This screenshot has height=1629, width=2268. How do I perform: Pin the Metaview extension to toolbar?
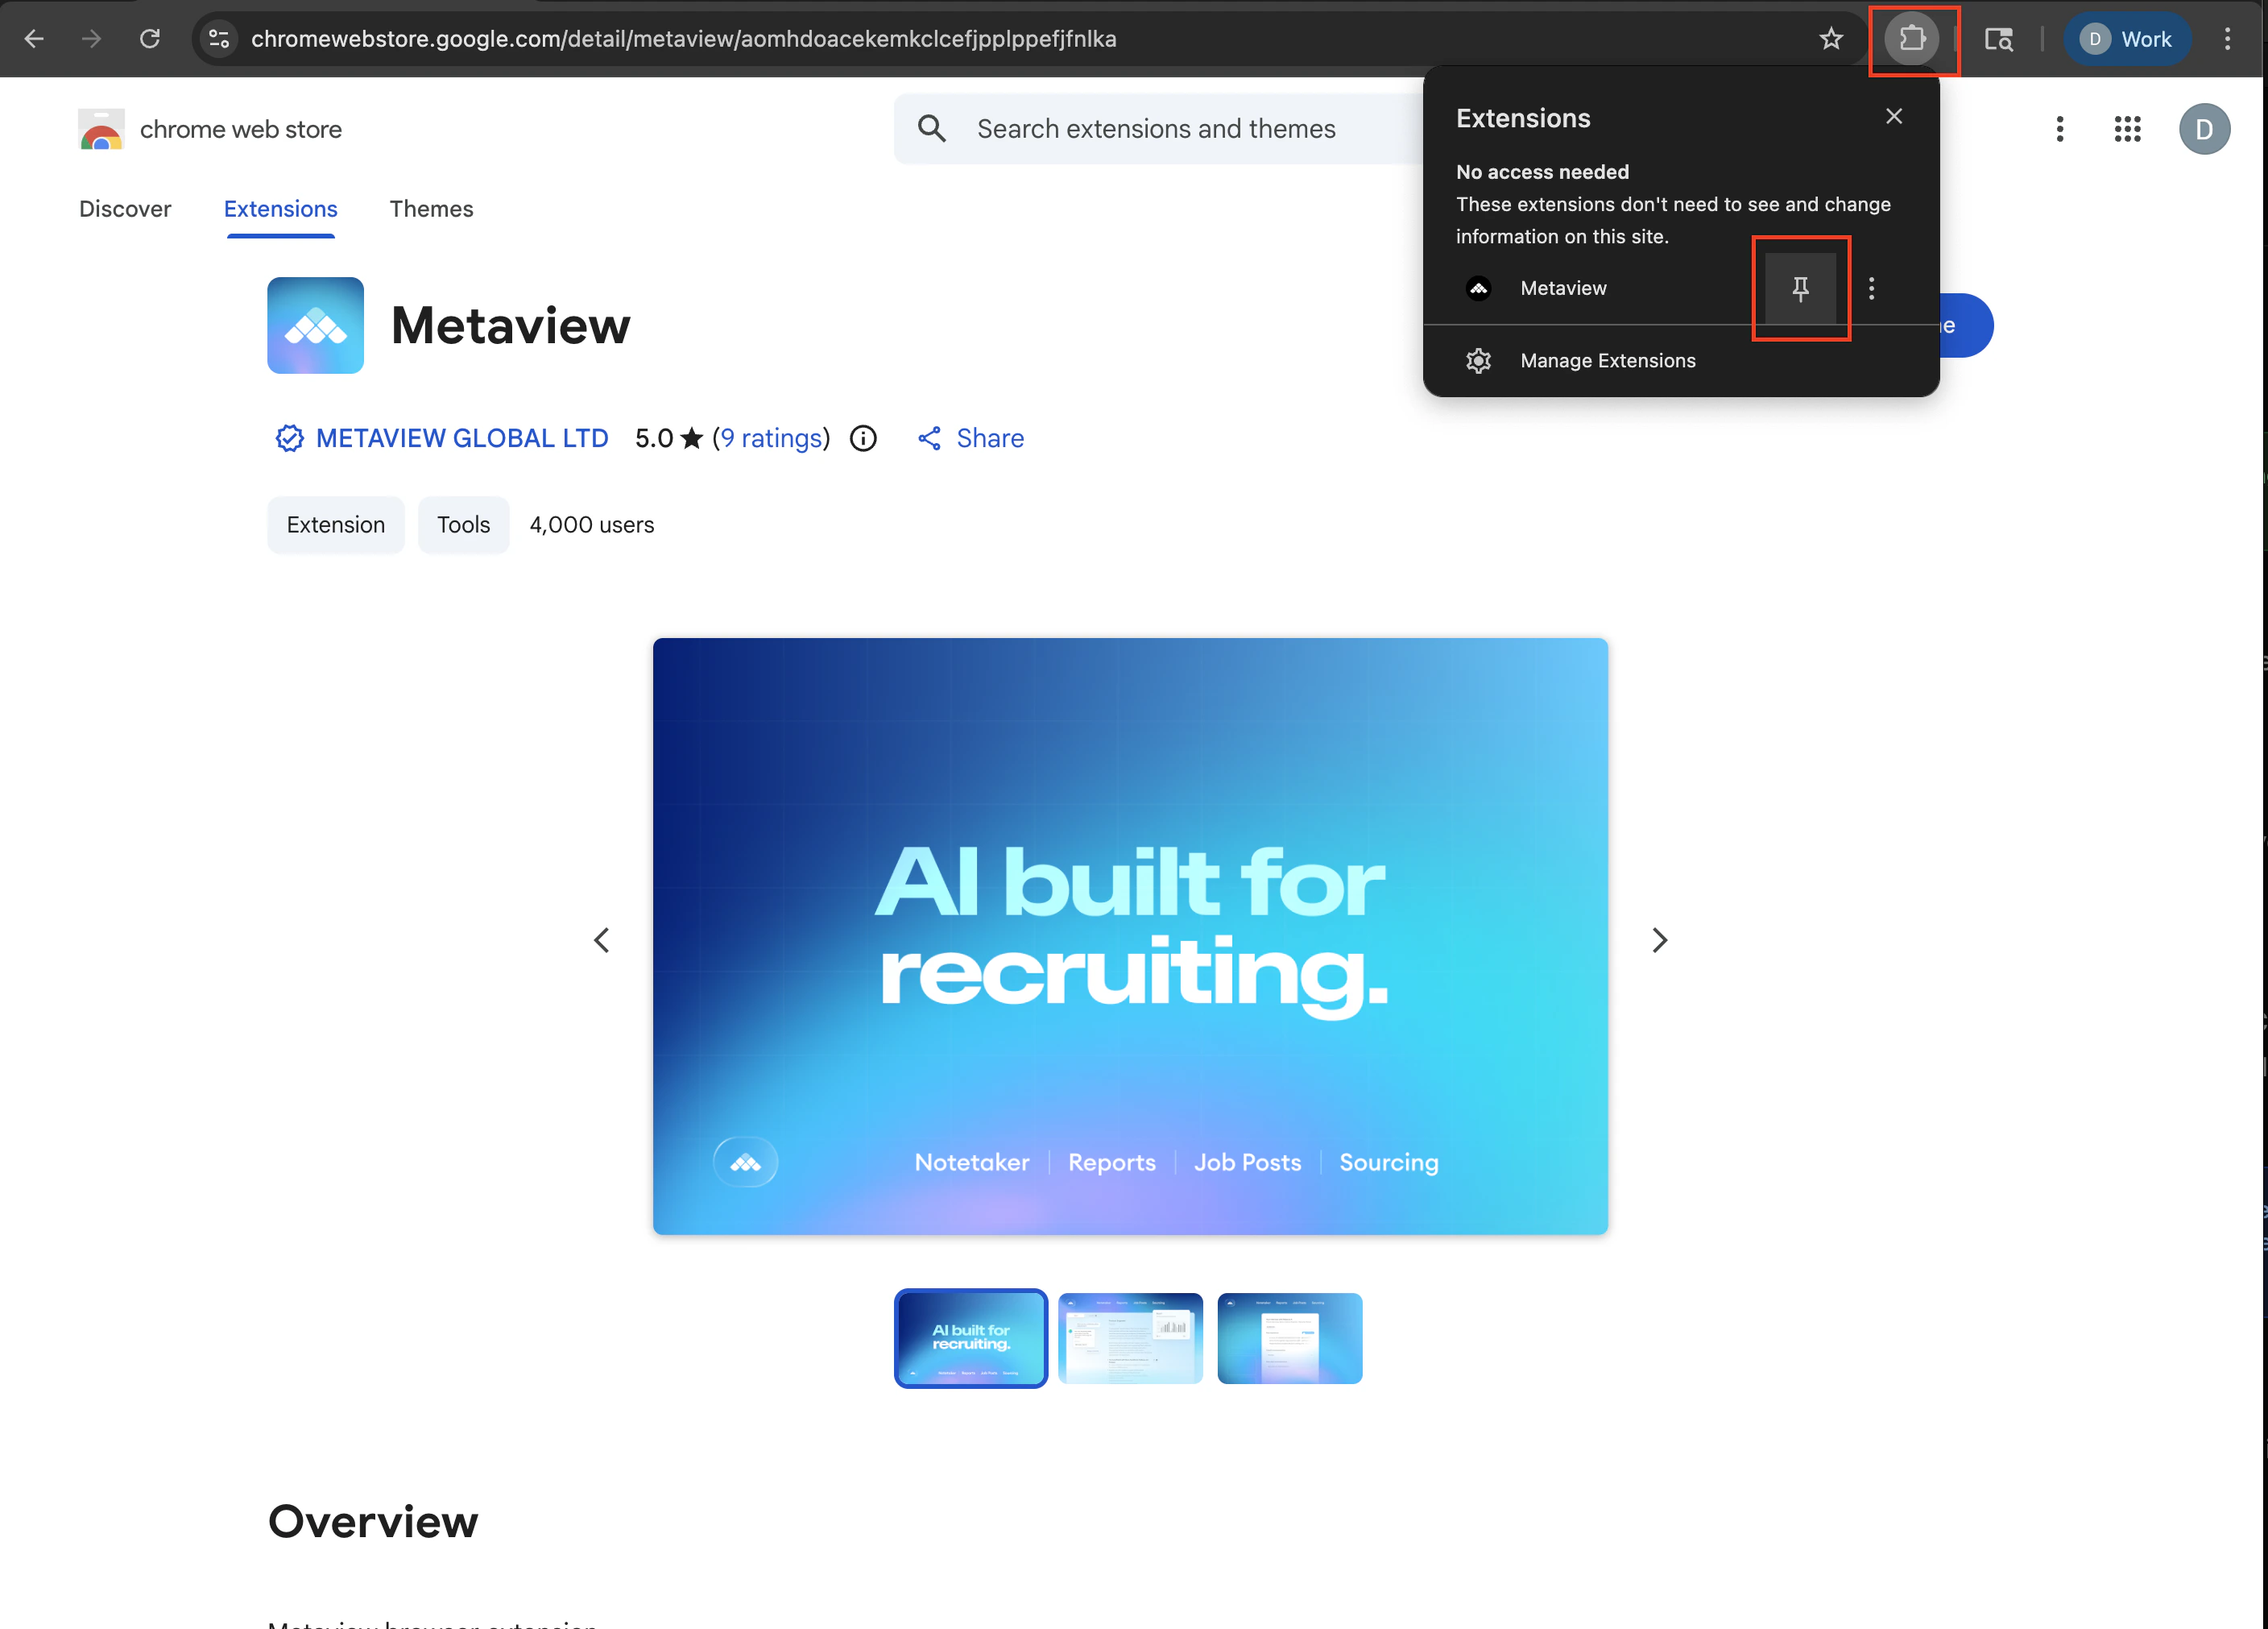click(1800, 288)
